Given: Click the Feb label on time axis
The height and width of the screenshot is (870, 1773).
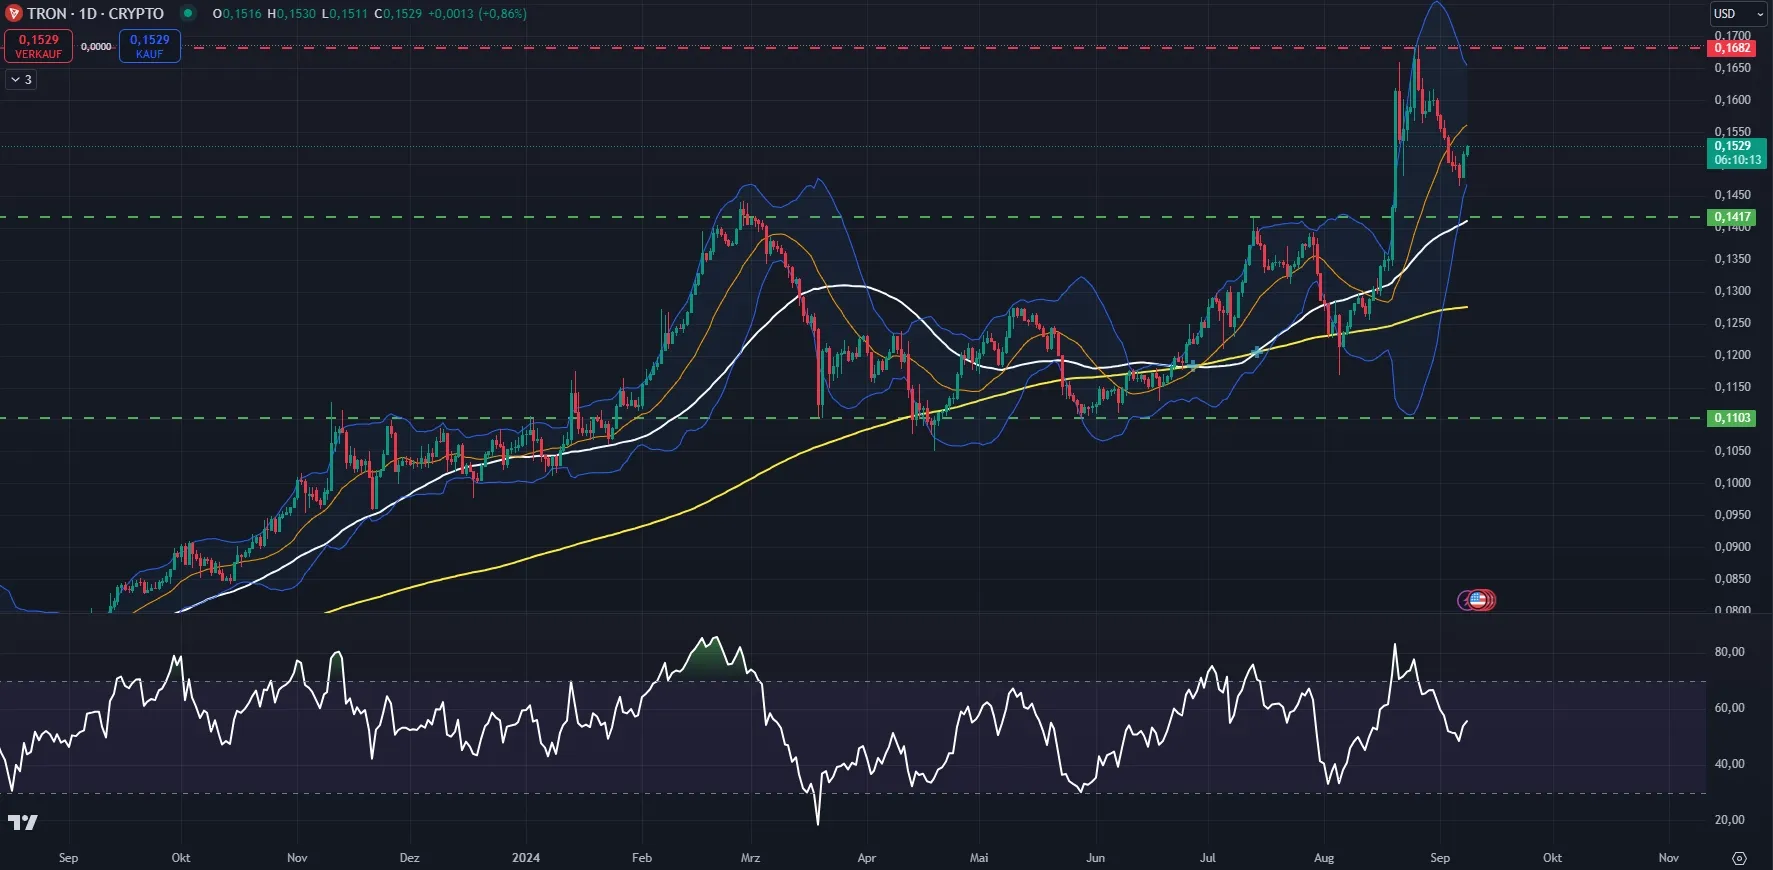Looking at the screenshot, I should (642, 858).
